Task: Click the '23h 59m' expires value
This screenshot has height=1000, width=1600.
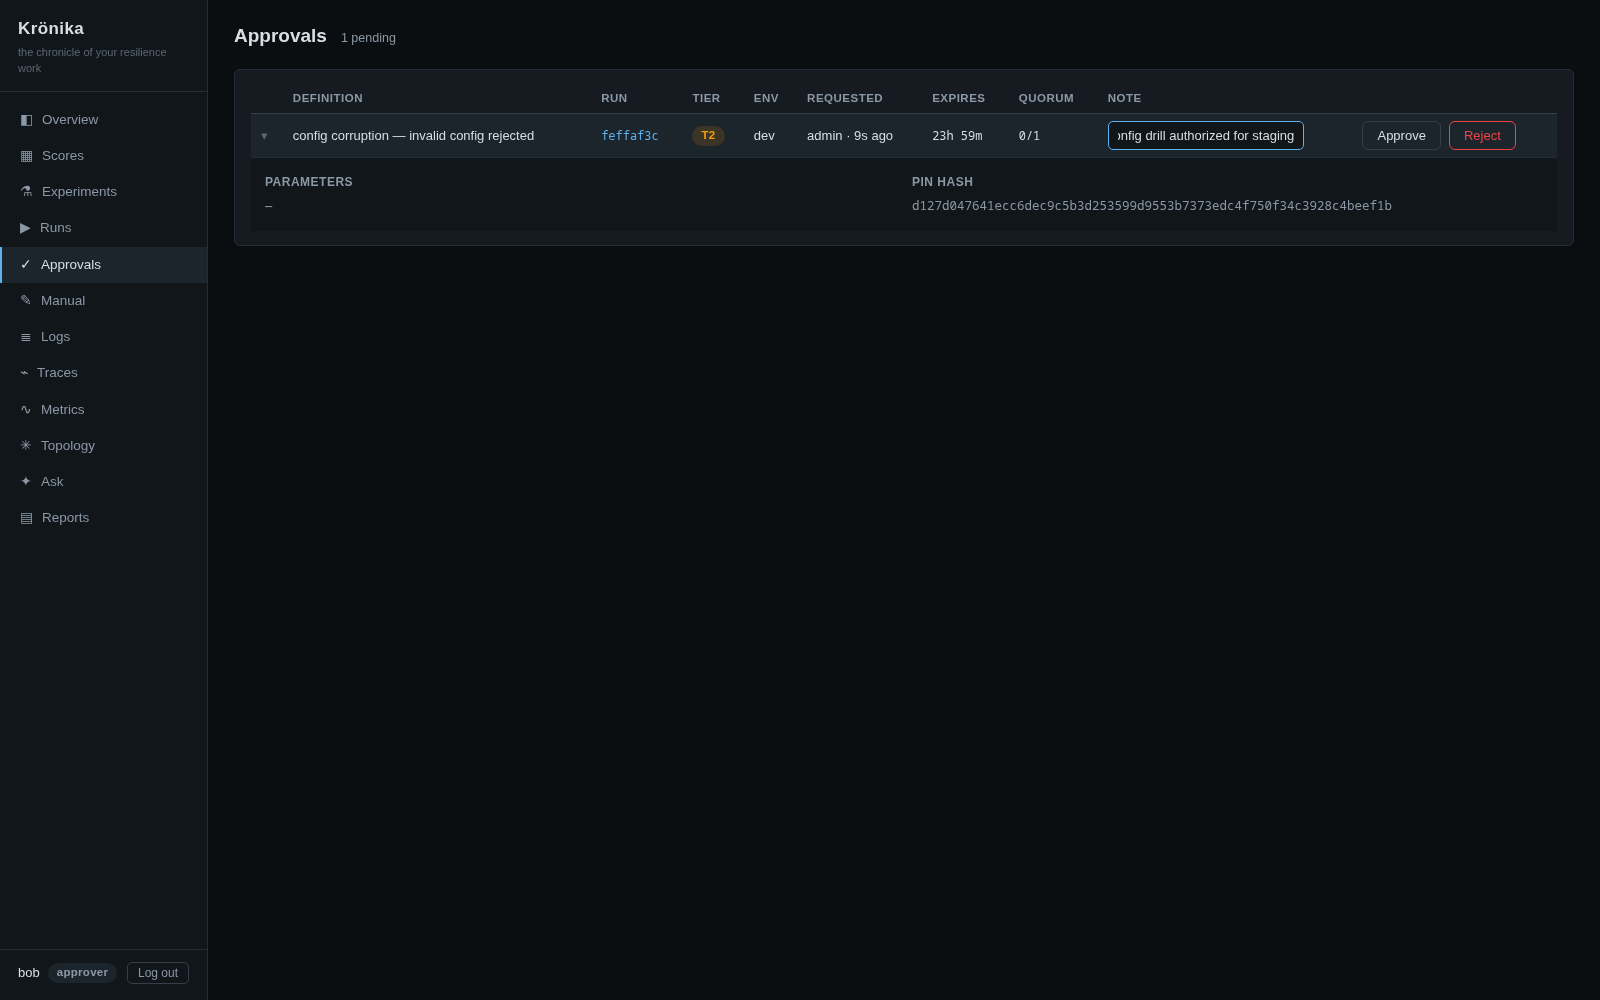Action: tap(957, 136)
